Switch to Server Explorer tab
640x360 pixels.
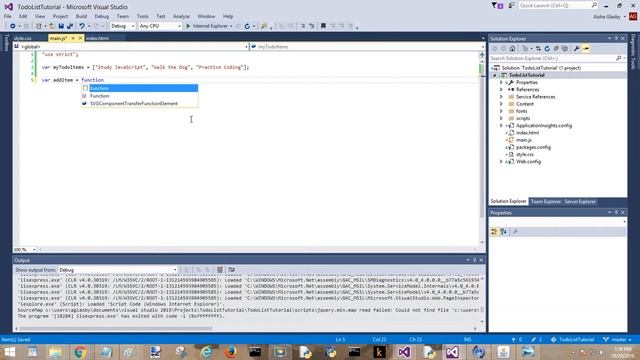point(580,202)
